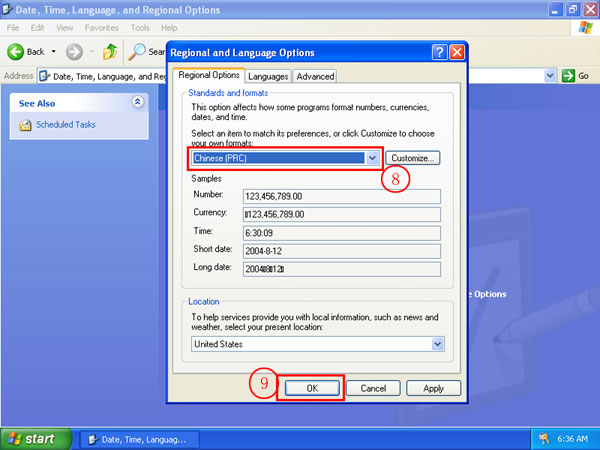The height and width of the screenshot is (450, 600).
Task: Click the Cancel button
Action: 372,388
